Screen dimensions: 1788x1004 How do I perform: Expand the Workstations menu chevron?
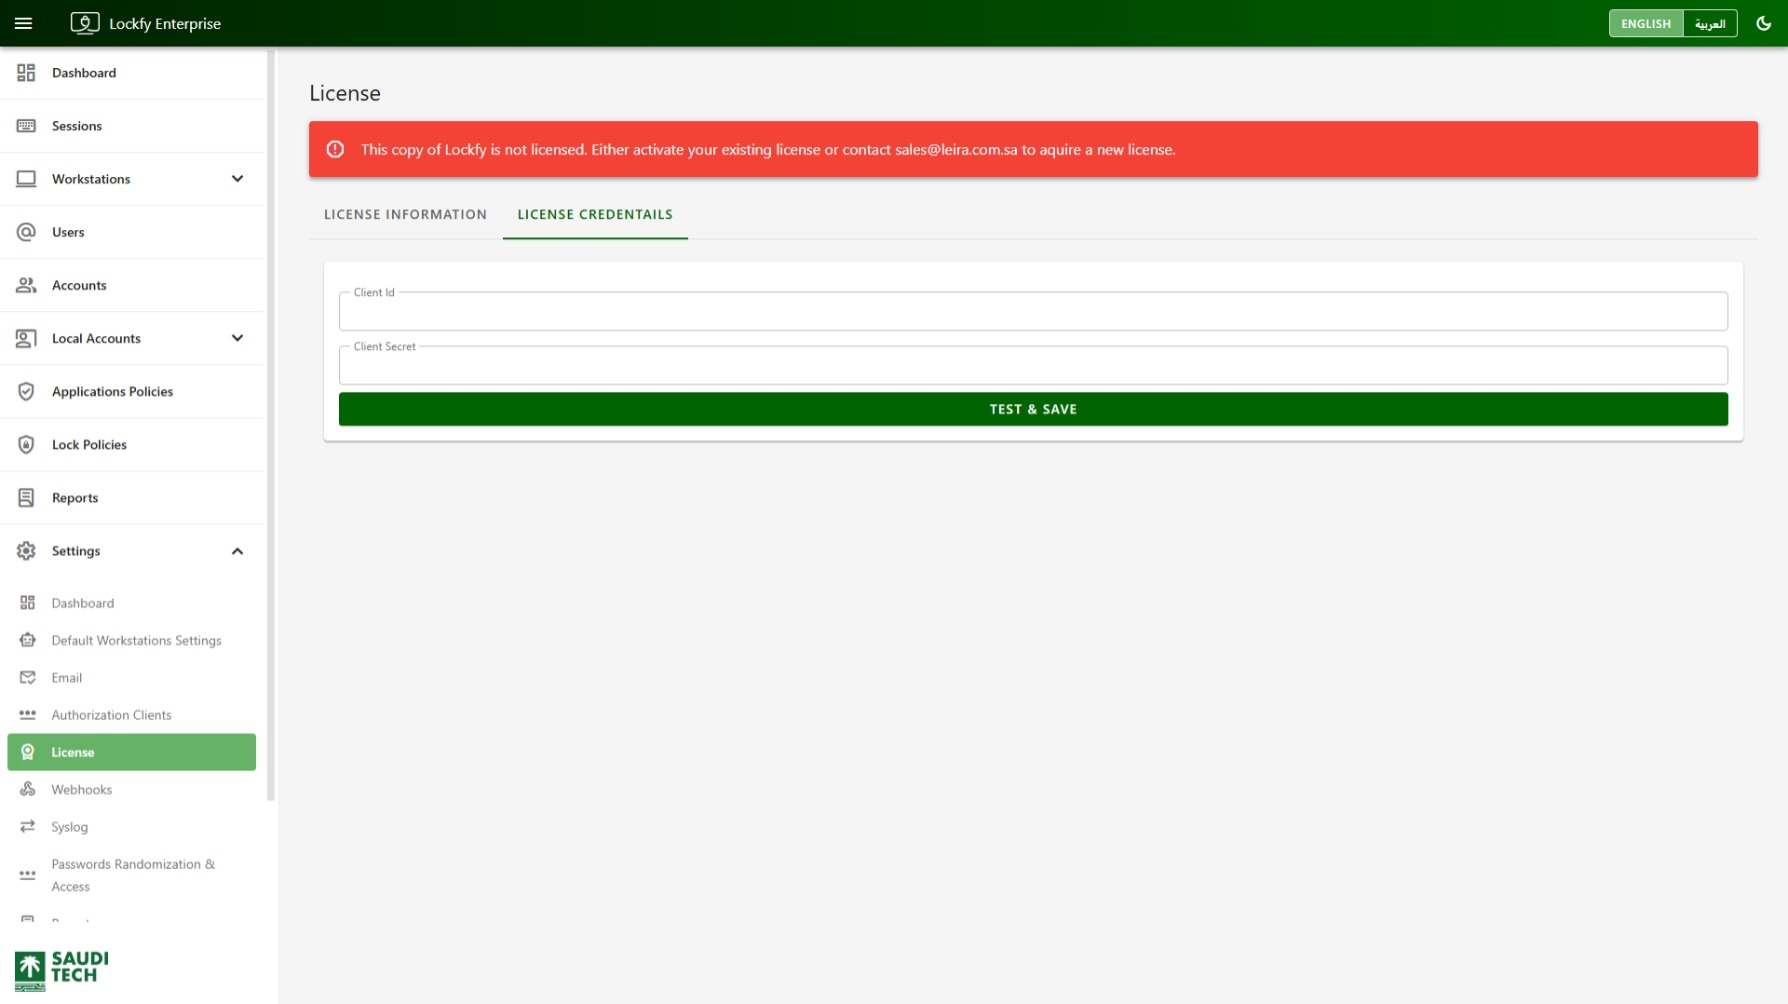(x=237, y=179)
